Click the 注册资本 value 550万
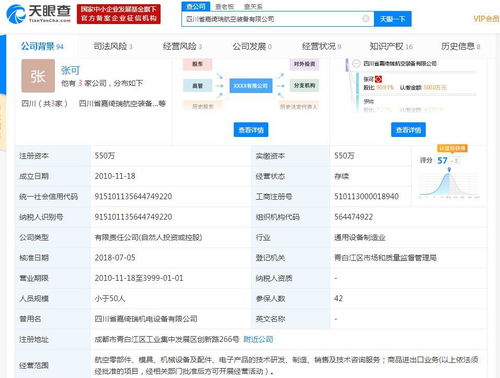The height and width of the screenshot is (378, 500). [105, 156]
